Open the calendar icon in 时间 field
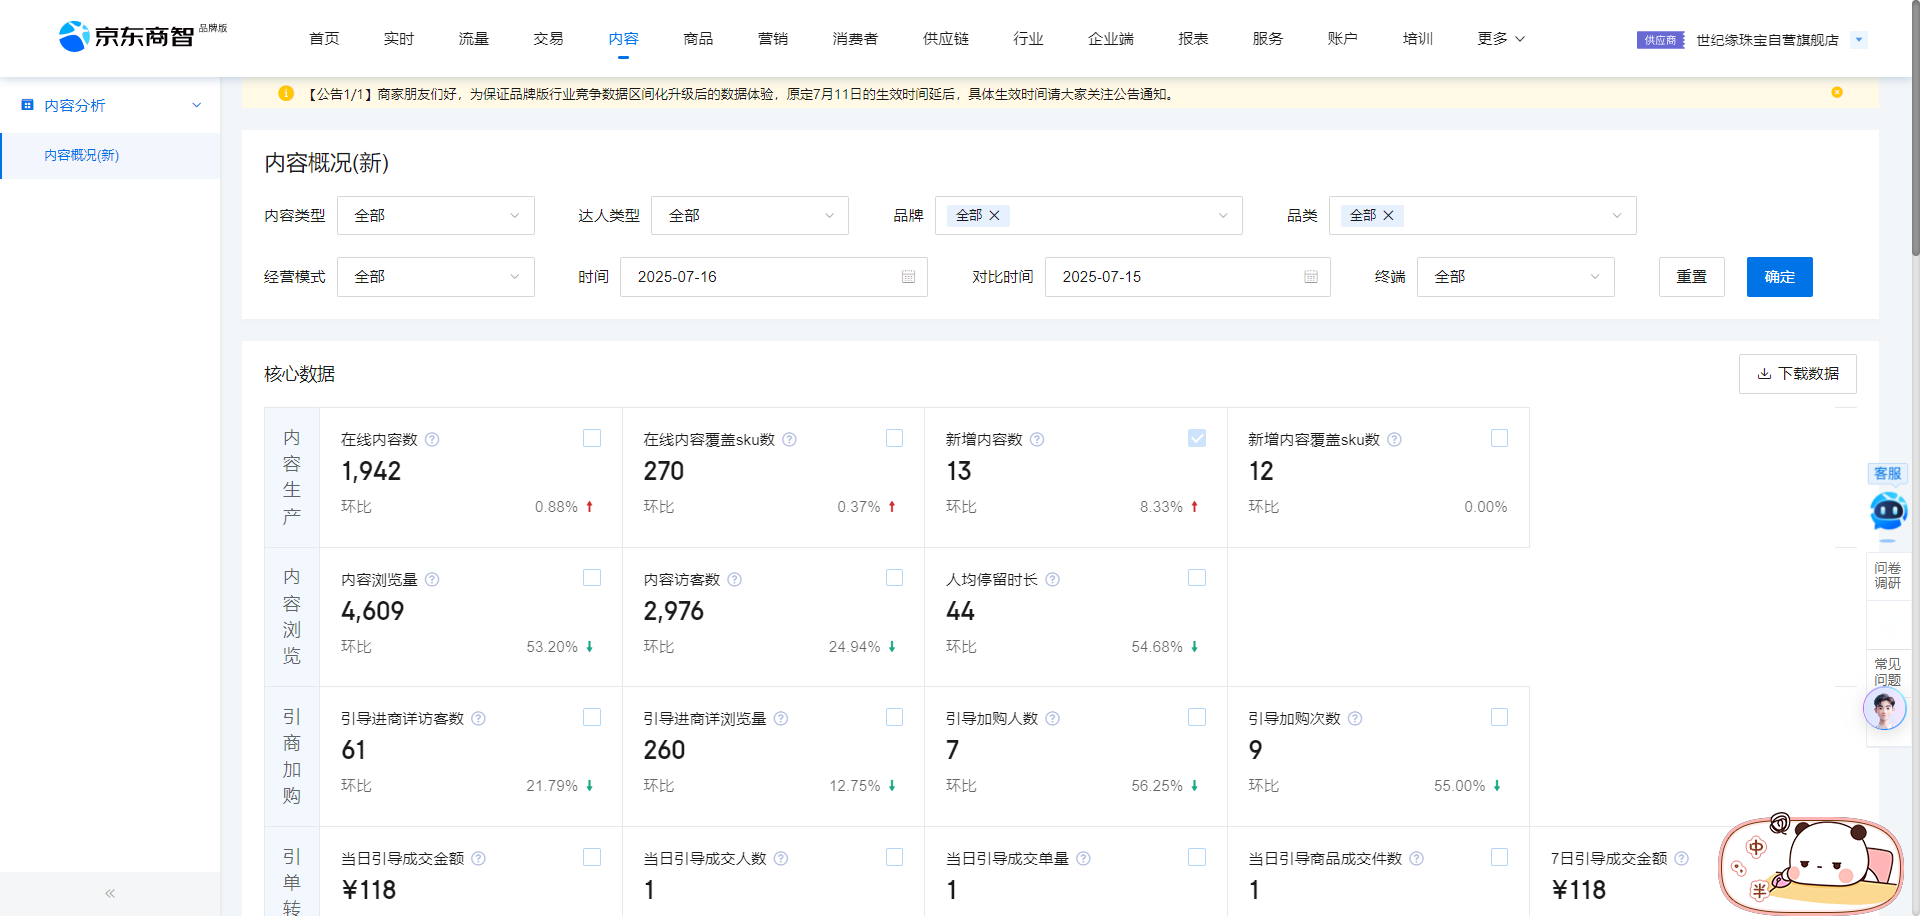This screenshot has height=916, width=1920. point(908,277)
